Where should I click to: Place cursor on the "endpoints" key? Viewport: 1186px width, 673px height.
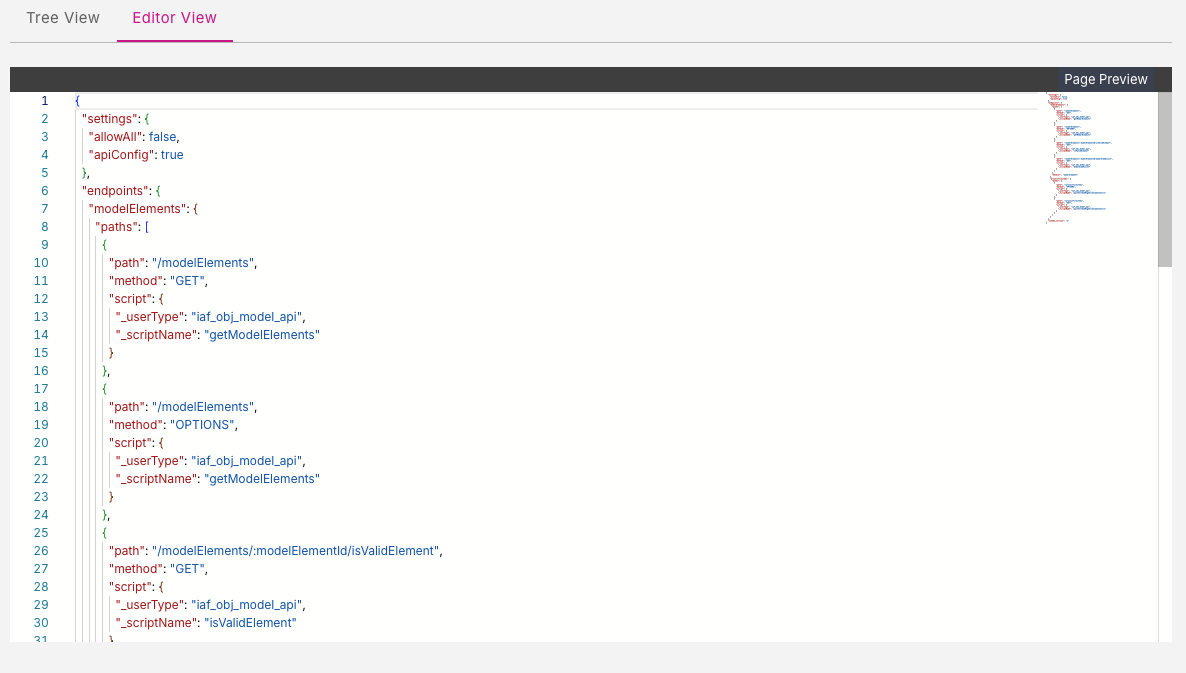pyautogui.click(x=115, y=191)
